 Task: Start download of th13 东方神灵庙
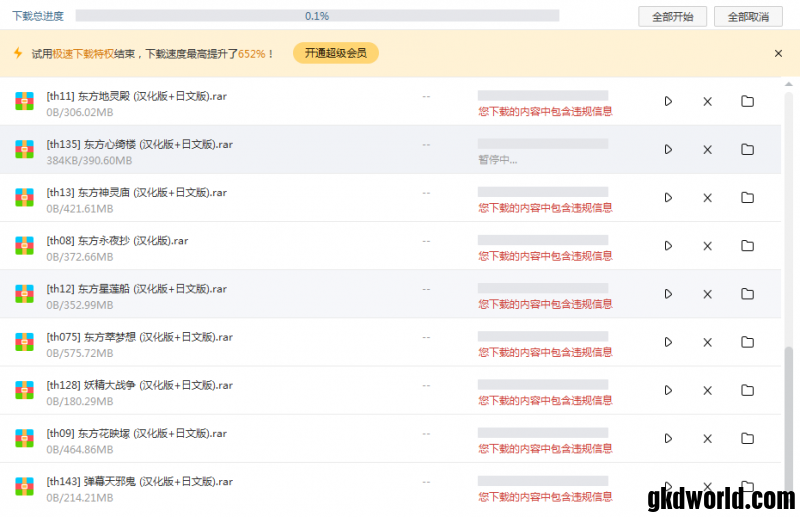pyautogui.click(x=668, y=198)
